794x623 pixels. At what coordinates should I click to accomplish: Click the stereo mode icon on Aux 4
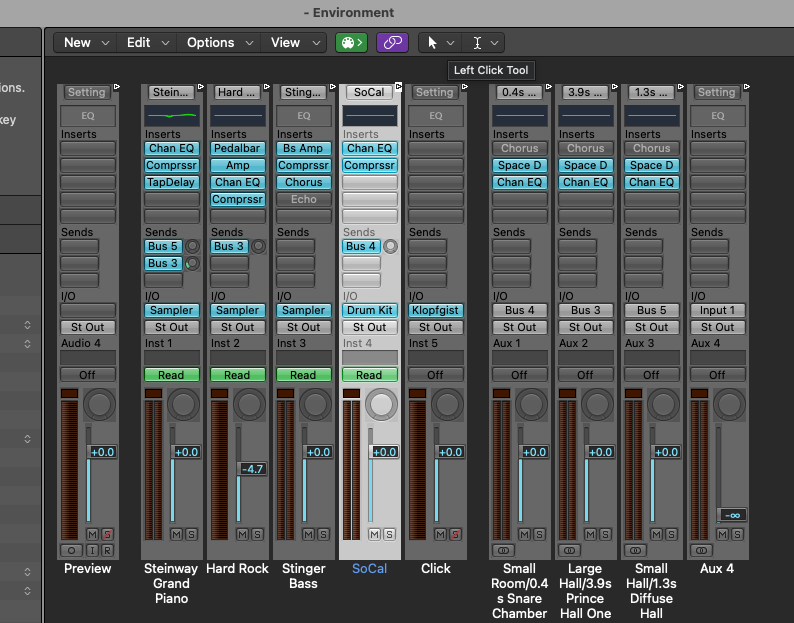pos(702,550)
